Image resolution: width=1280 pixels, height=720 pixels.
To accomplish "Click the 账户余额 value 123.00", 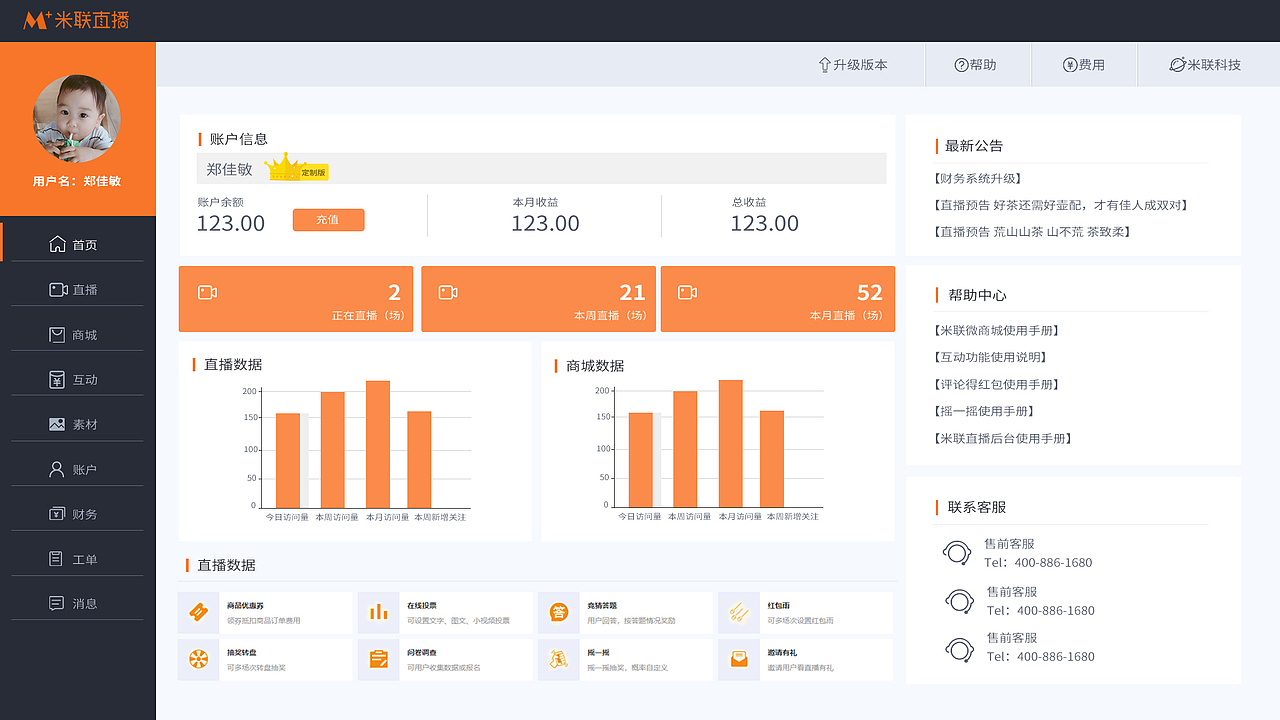I will pos(231,223).
